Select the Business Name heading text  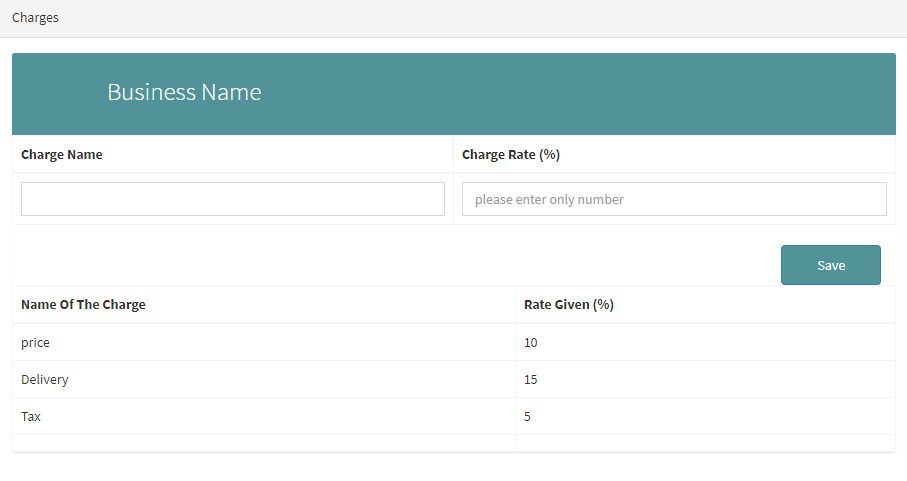pyautogui.click(x=184, y=93)
